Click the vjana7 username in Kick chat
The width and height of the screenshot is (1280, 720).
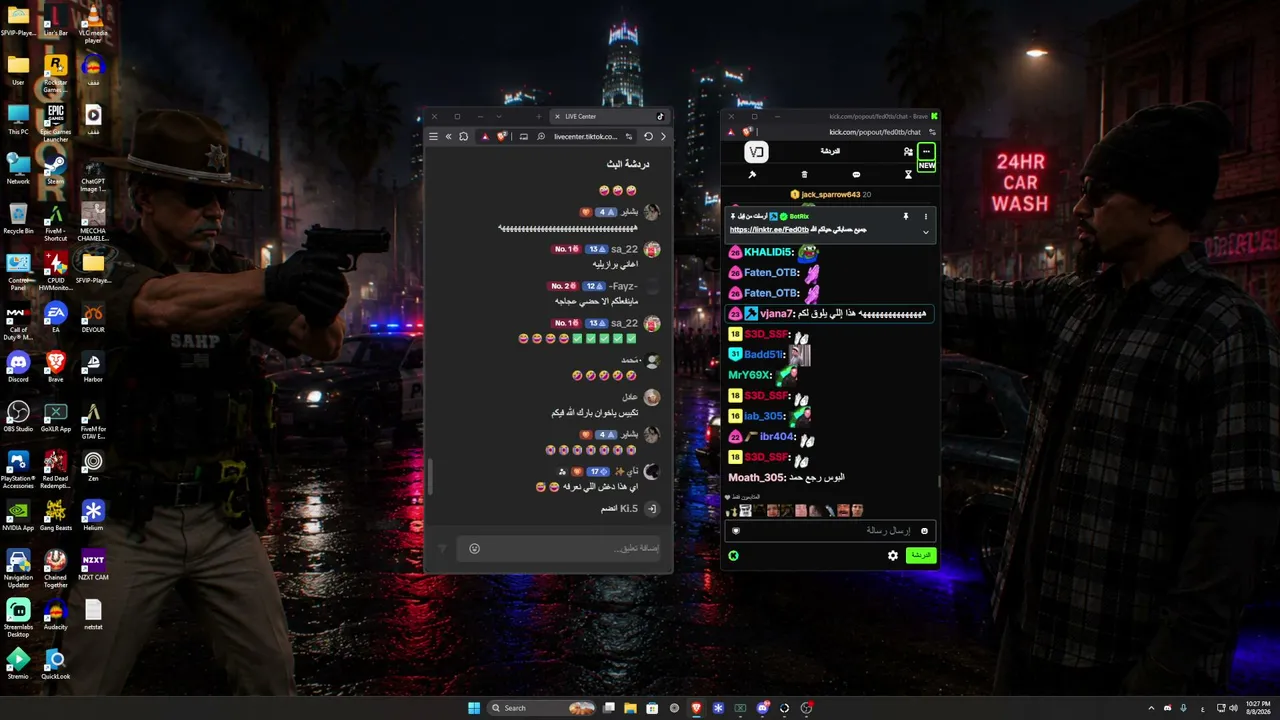(775, 314)
